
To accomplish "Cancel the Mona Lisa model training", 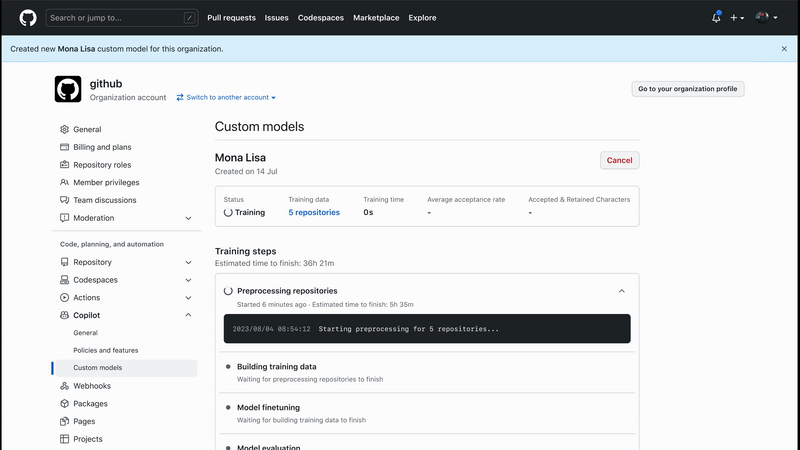I will (619, 160).
